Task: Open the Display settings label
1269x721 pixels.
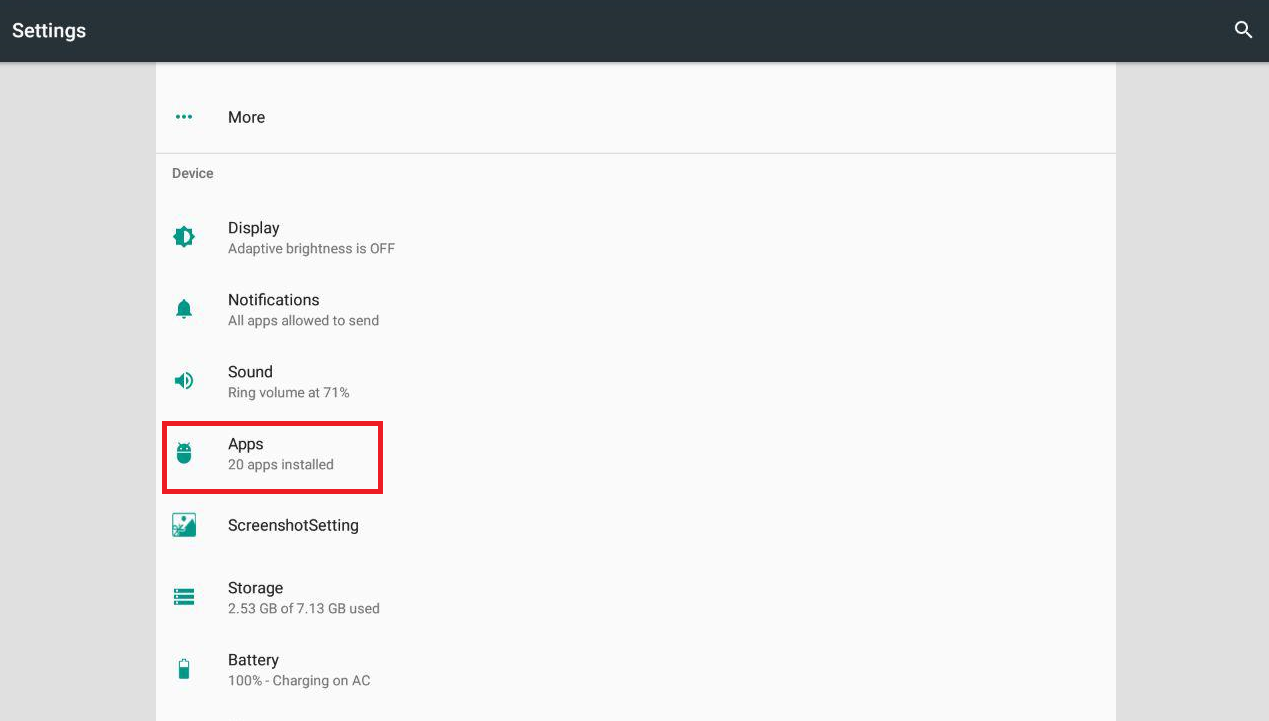Action: 253,228
